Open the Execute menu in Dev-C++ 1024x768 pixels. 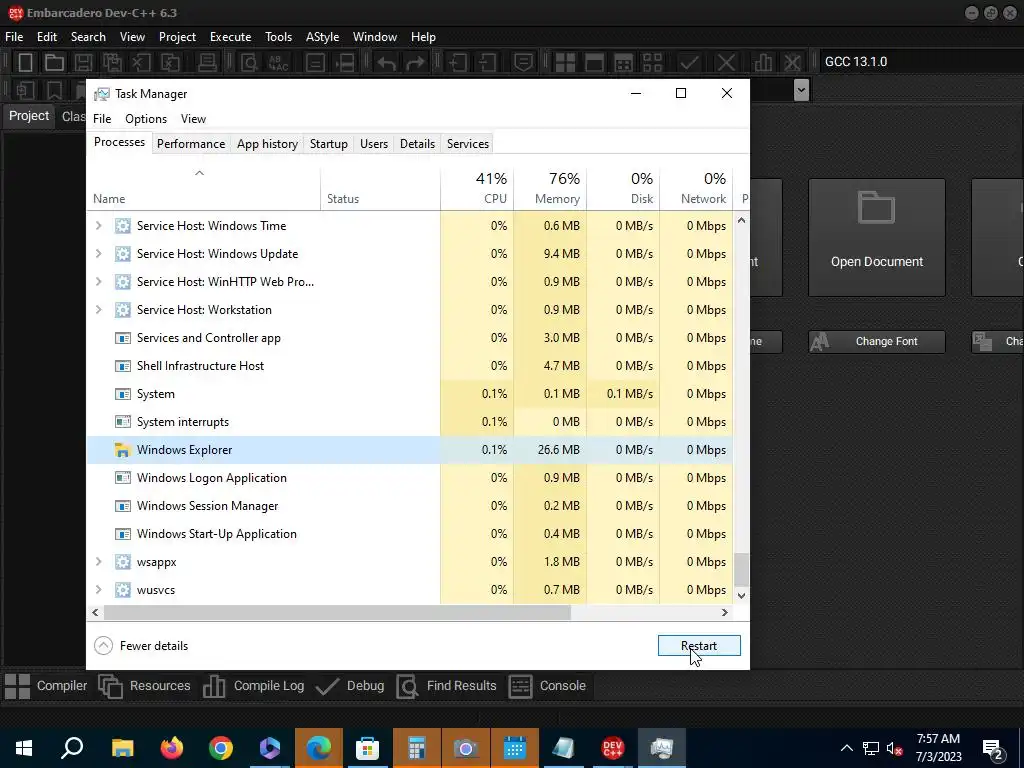coord(230,37)
